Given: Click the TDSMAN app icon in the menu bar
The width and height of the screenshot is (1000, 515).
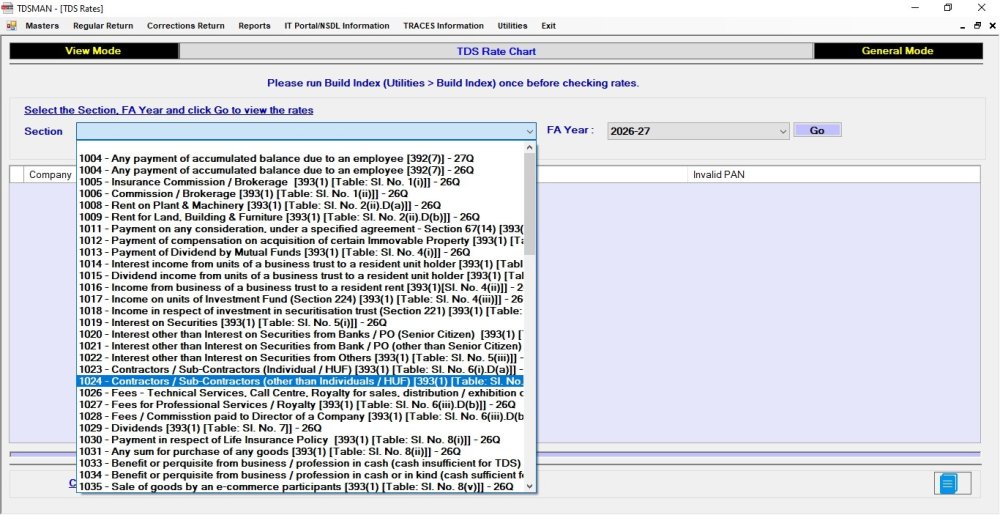Looking at the screenshot, I should point(11,26).
